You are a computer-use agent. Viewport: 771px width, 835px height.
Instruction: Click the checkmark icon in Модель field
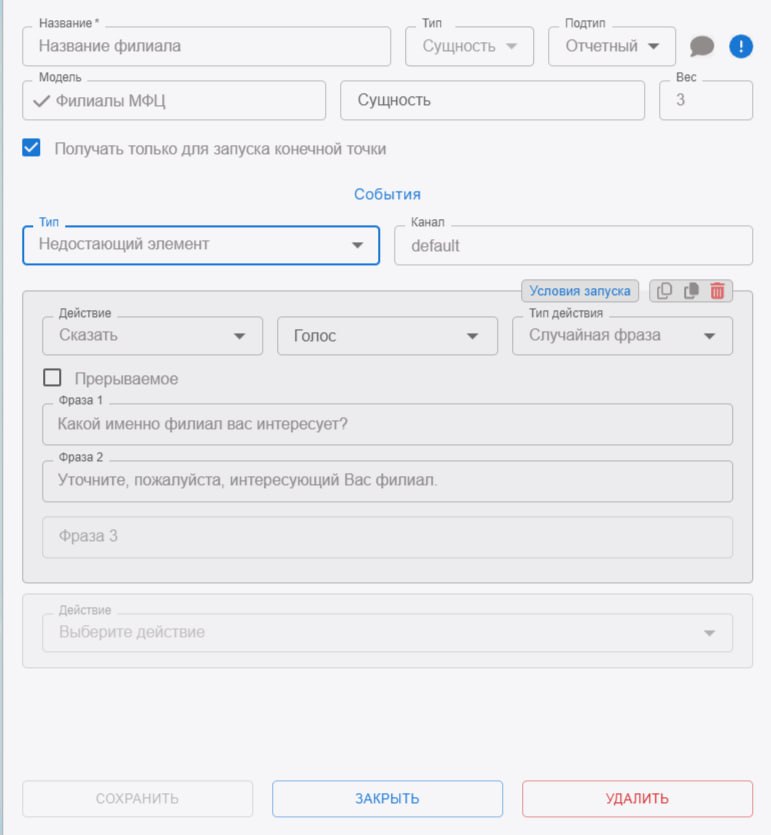pos(42,100)
